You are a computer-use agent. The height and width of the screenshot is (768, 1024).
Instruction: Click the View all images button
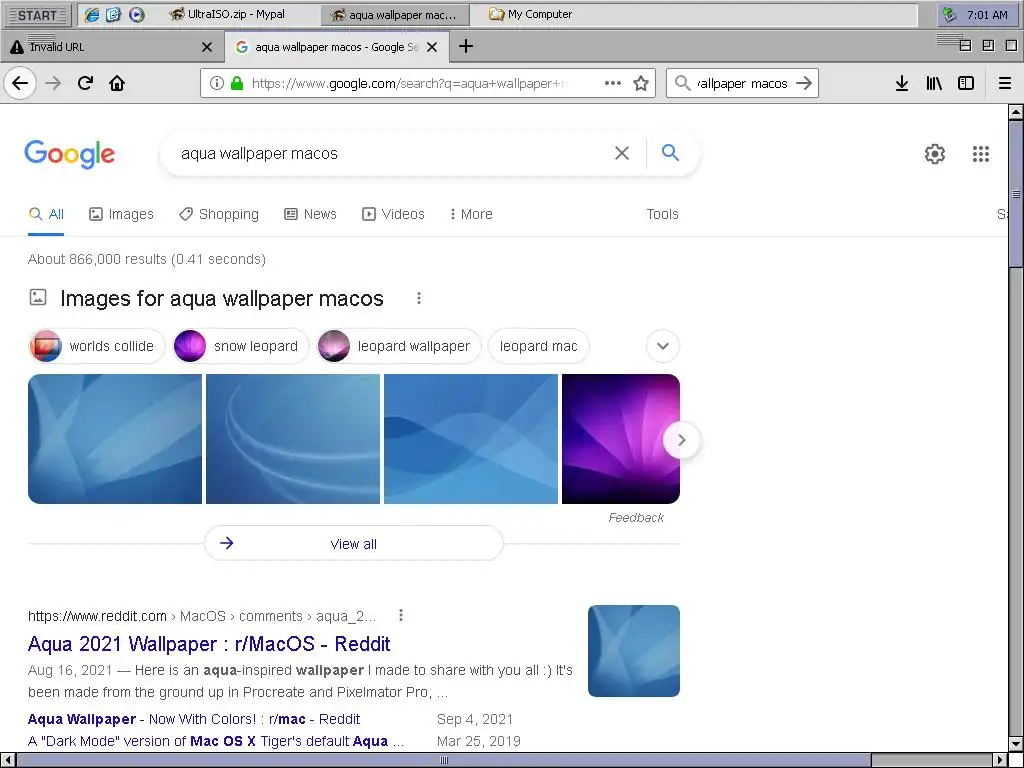353,543
